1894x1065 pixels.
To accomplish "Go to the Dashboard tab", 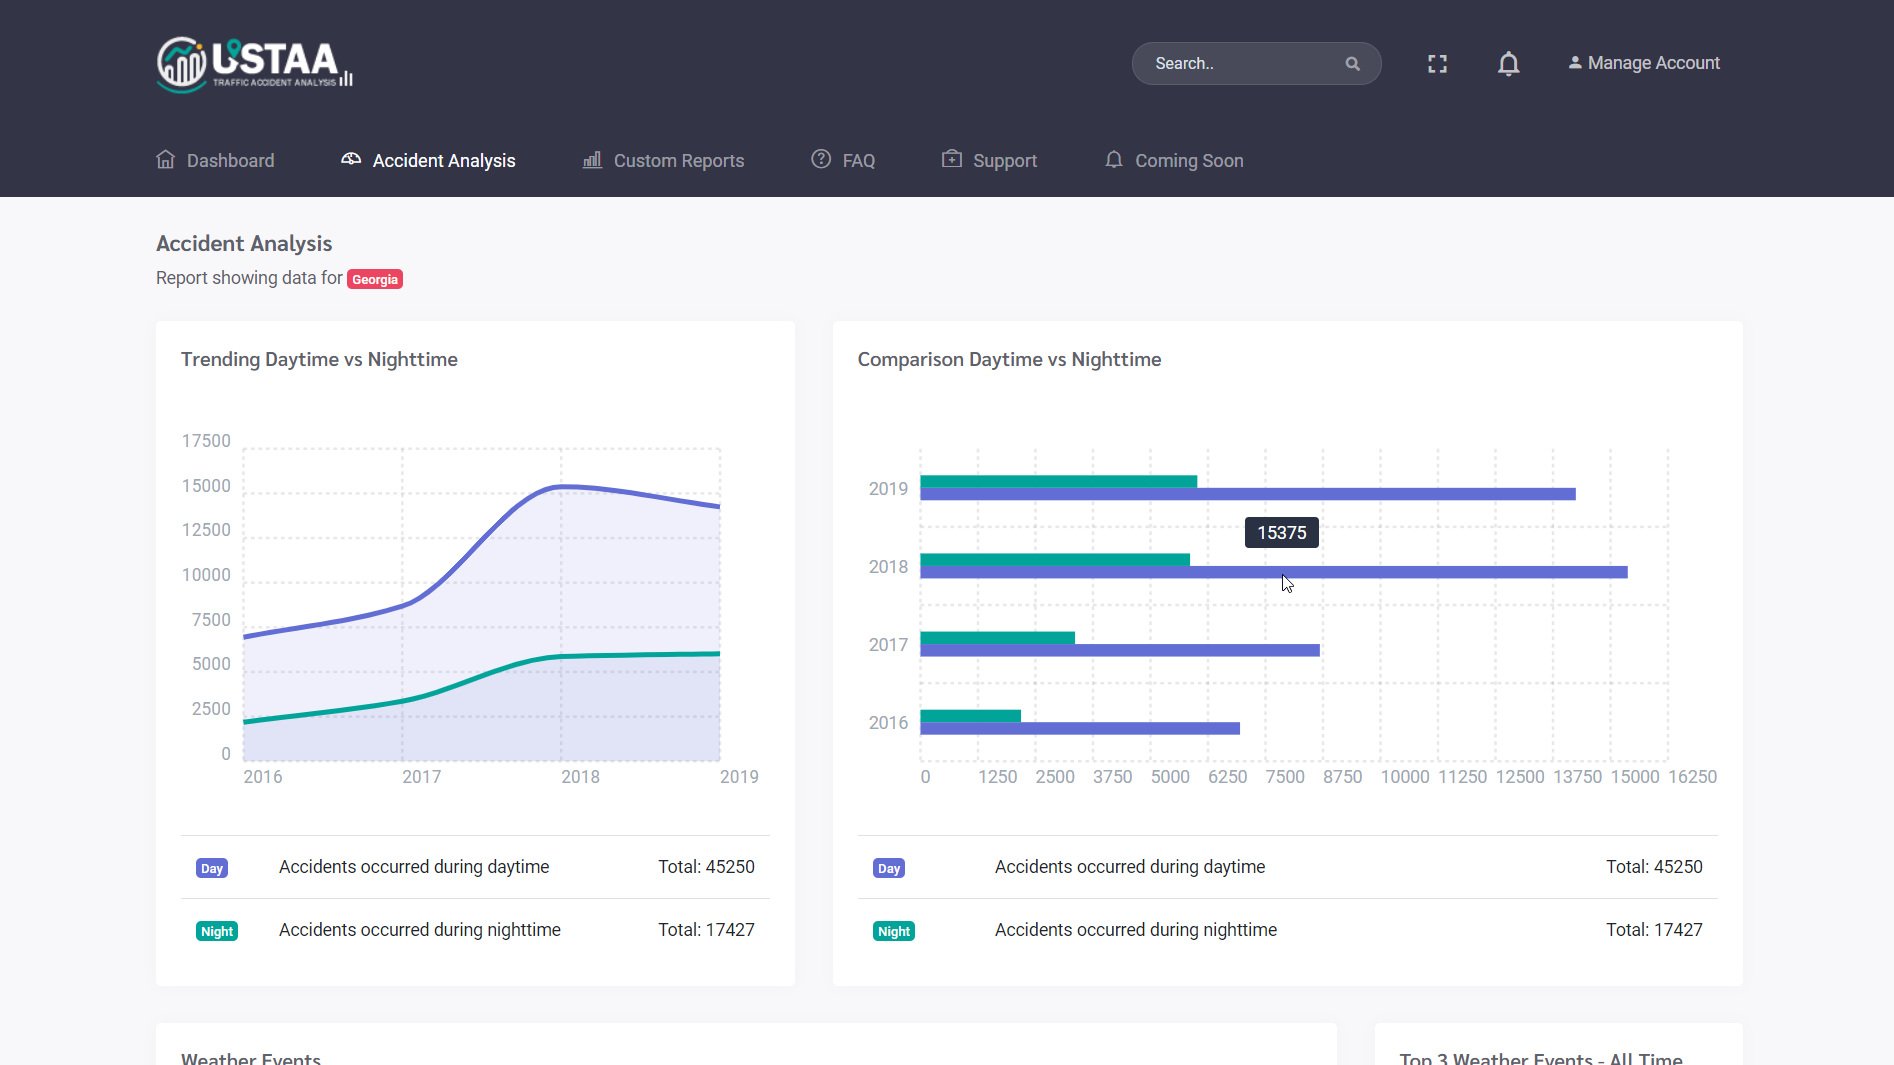I will click(x=230, y=161).
